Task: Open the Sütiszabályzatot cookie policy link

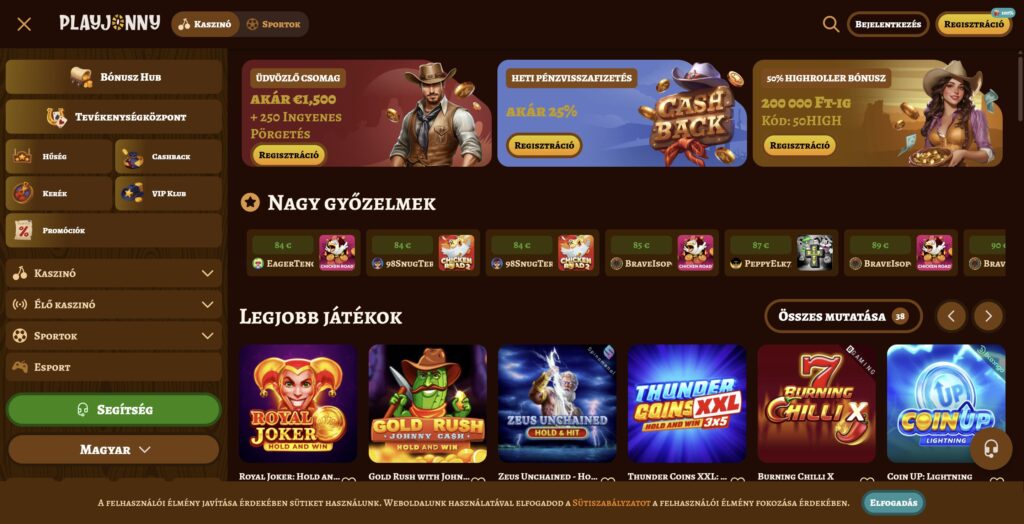Action: click(611, 503)
